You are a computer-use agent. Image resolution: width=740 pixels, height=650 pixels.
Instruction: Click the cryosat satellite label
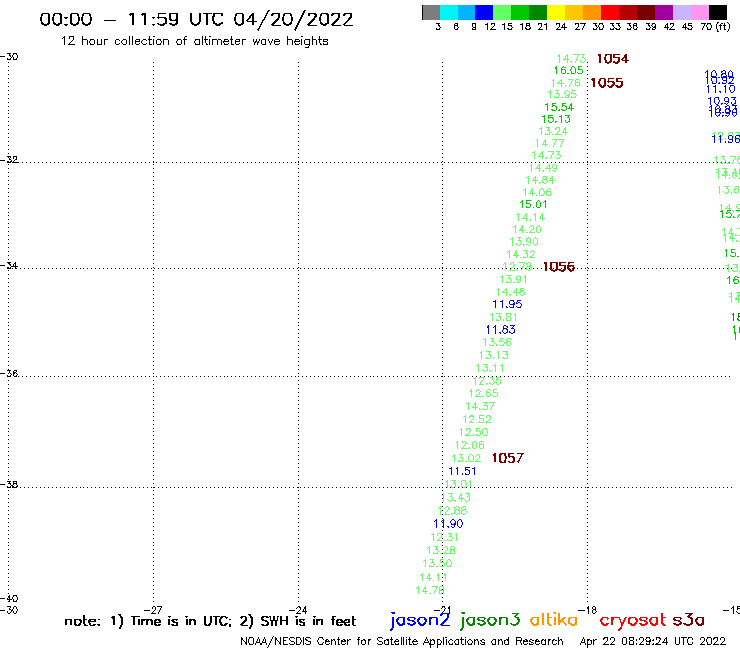tap(632, 620)
